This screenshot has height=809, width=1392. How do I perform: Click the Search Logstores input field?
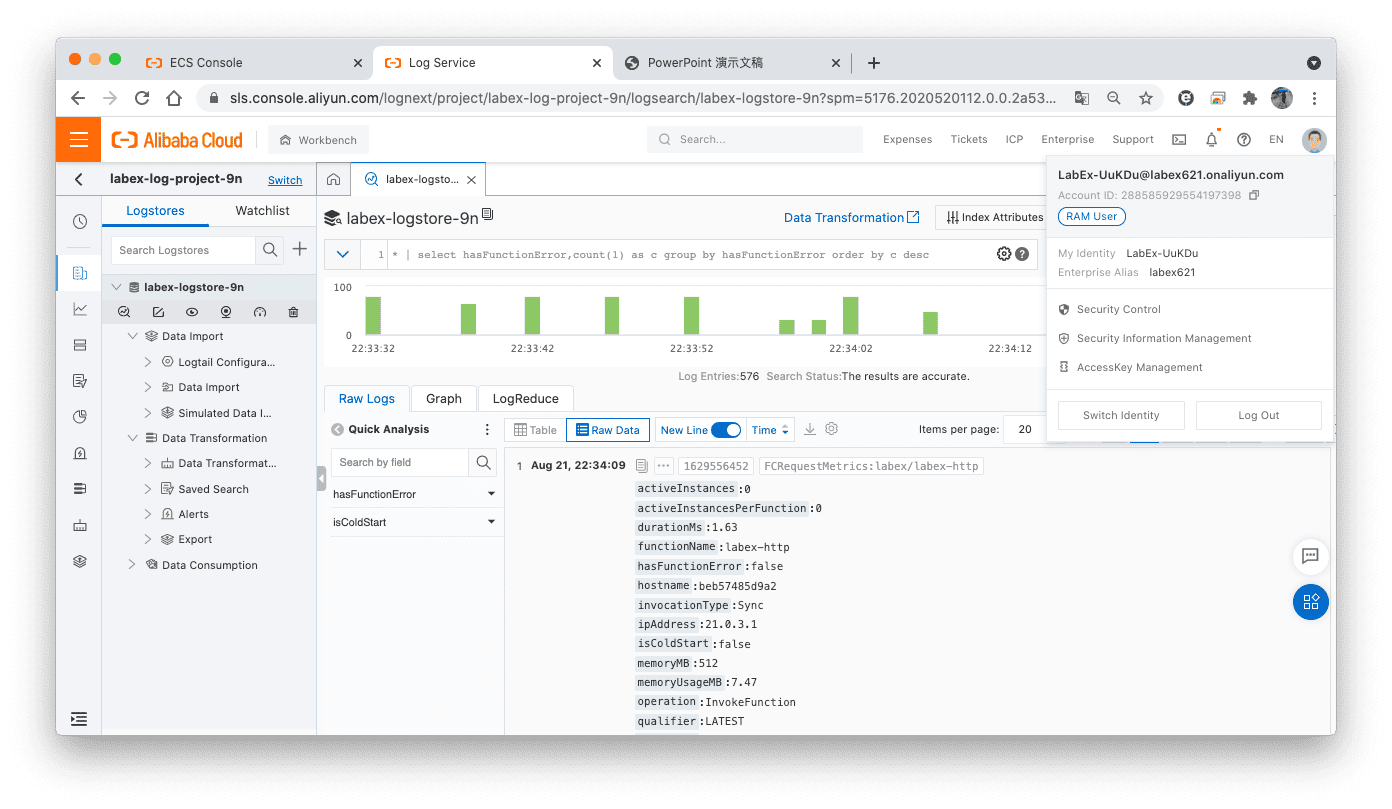point(184,250)
